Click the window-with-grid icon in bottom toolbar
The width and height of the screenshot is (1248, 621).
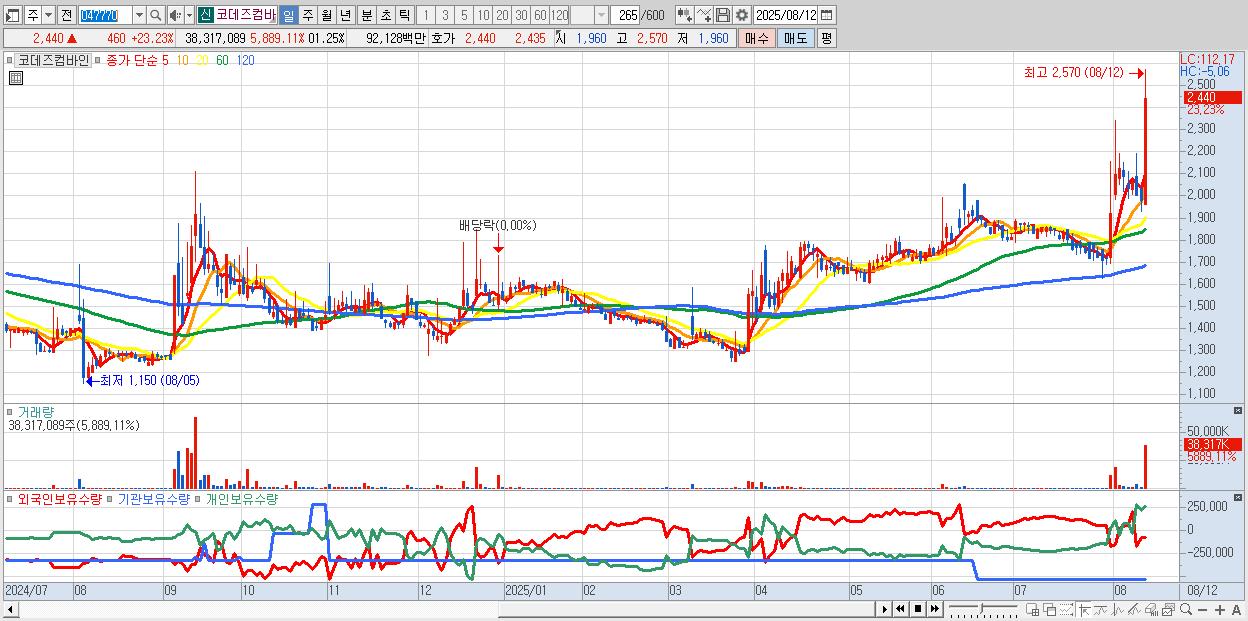click(x=1033, y=610)
